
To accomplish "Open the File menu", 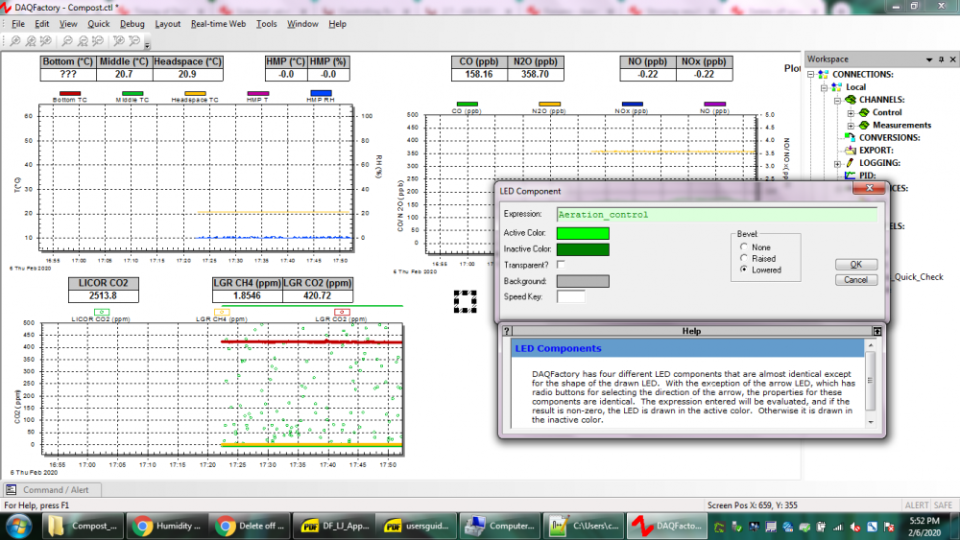I will tap(18, 24).
